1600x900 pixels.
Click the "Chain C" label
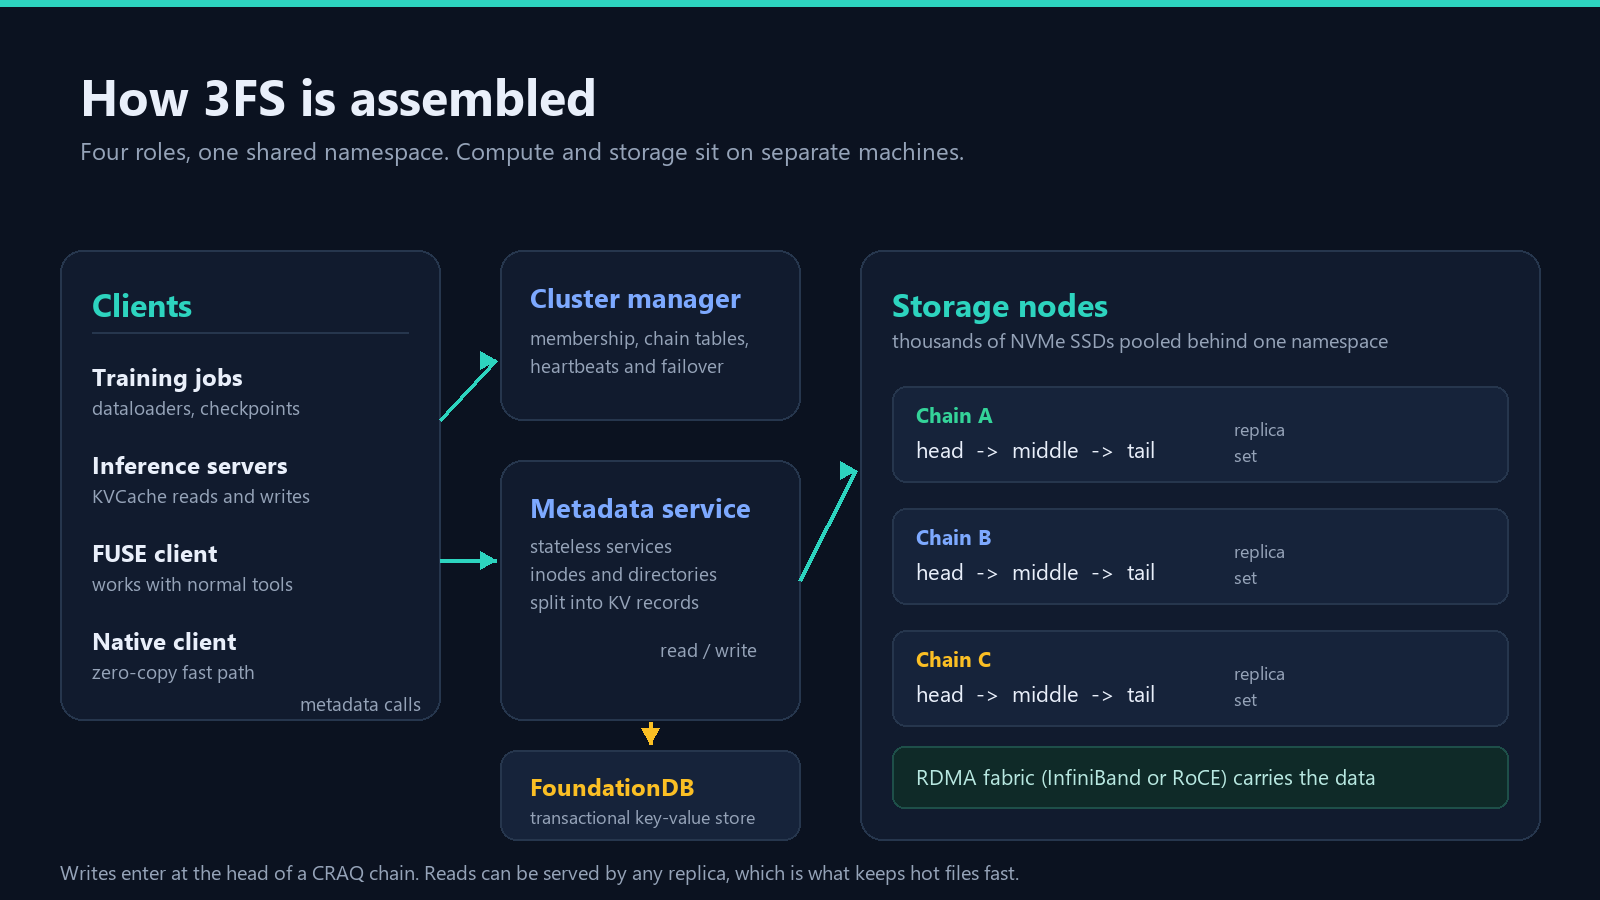(953, 660)
